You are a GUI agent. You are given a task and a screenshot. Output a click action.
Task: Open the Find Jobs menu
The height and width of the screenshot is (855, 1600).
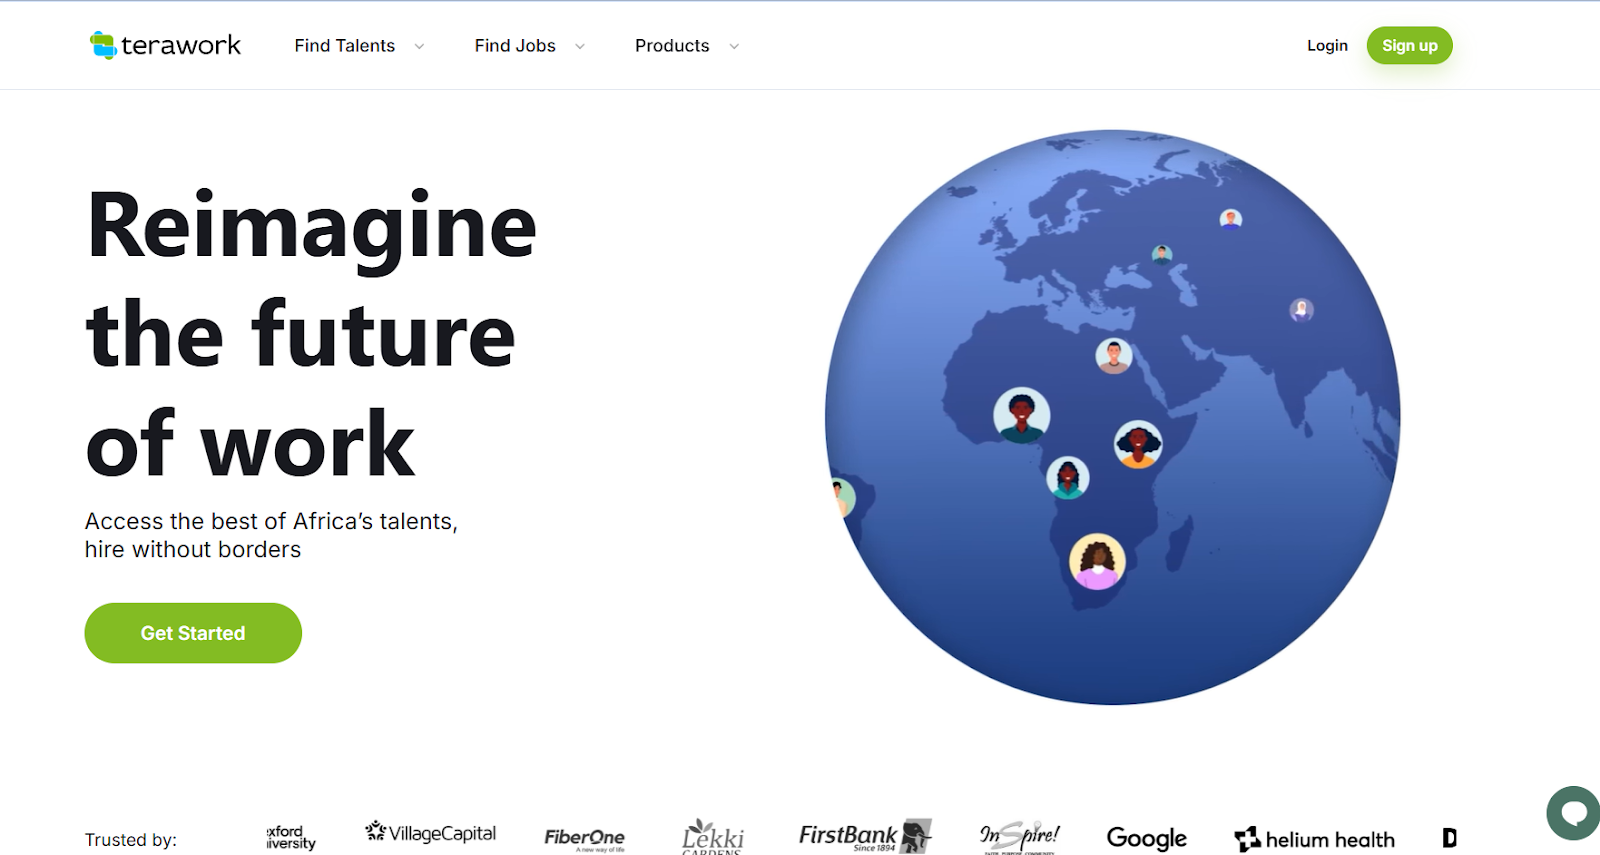pos(515,46)
